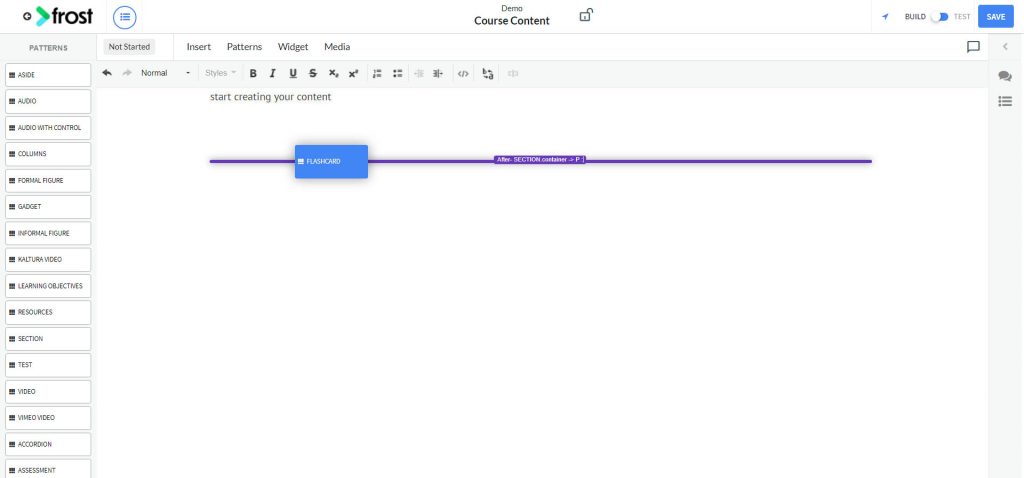Screen dimensions: 1024x478
Task: Open the chat bubbles icon in right sidebar
Action: click(x=1005, y=76)
